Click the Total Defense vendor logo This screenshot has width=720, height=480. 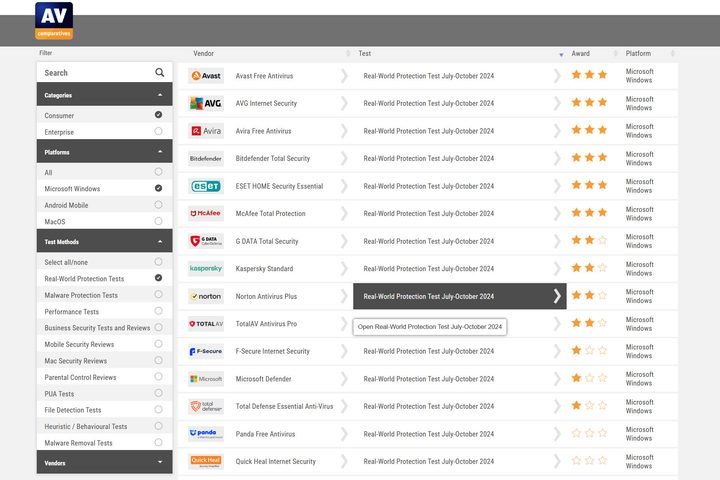[206, 407]
